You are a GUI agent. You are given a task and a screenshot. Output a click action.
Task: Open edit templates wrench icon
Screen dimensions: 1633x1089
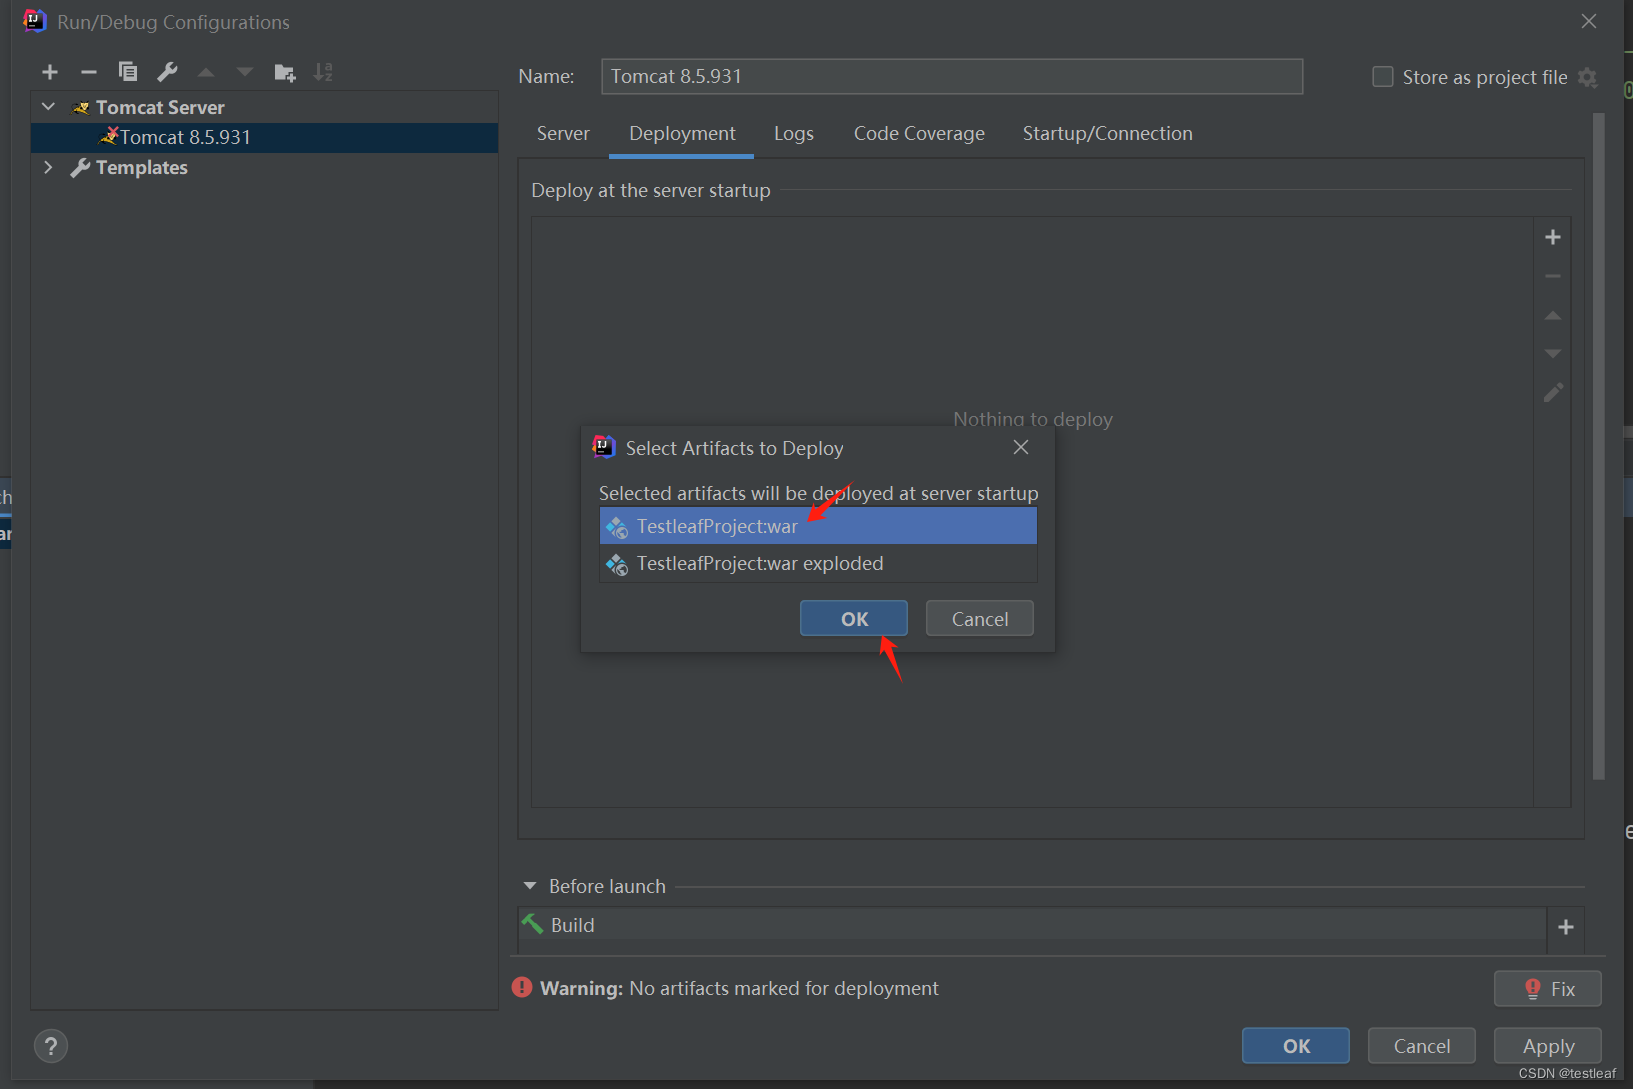168,72
